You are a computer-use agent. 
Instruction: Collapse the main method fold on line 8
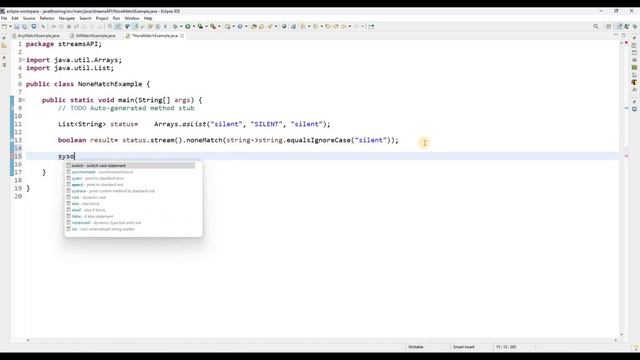pos(24,100)
